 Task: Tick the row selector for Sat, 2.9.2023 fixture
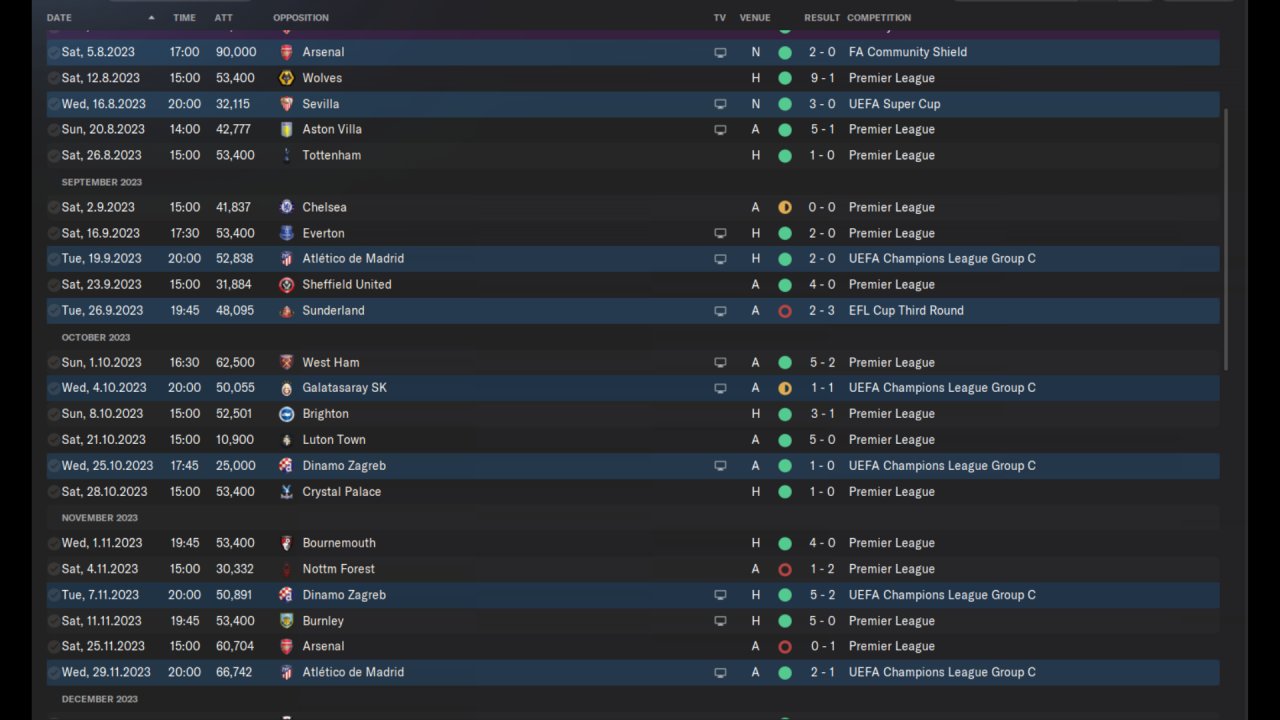coord(53,207)
